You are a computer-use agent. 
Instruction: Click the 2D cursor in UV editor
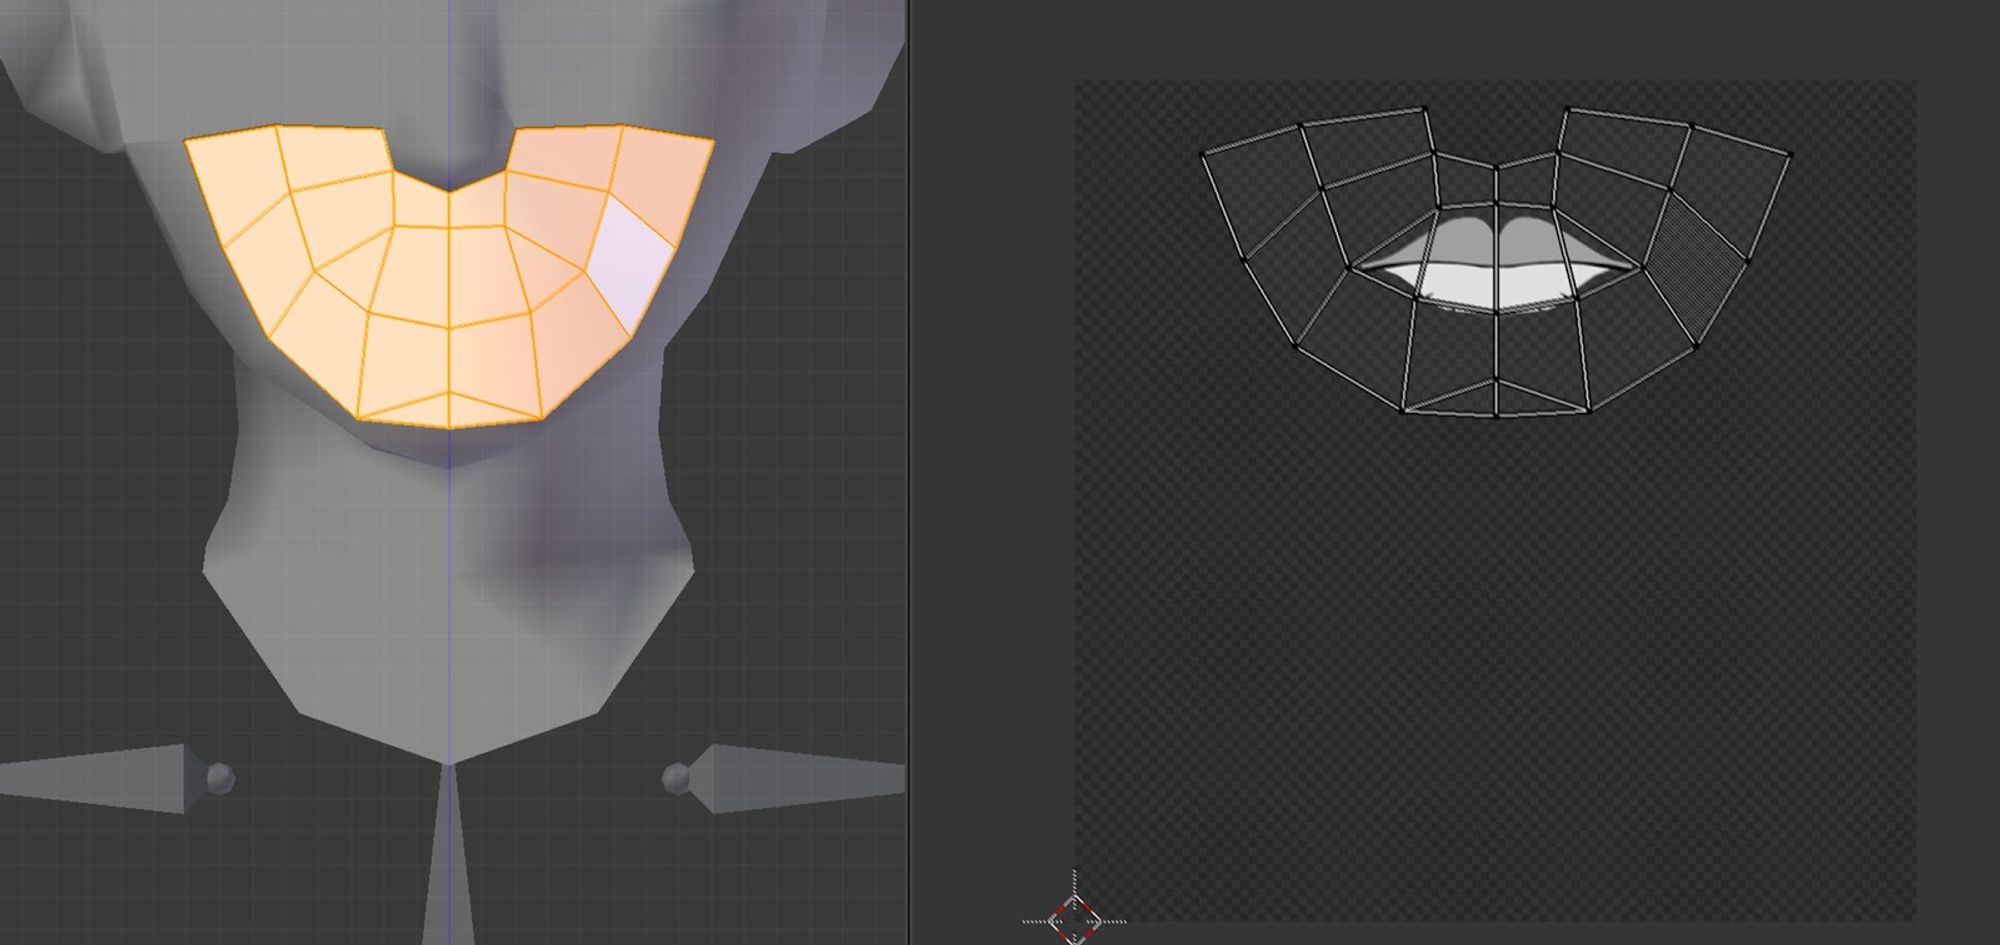pos(1074,918)
